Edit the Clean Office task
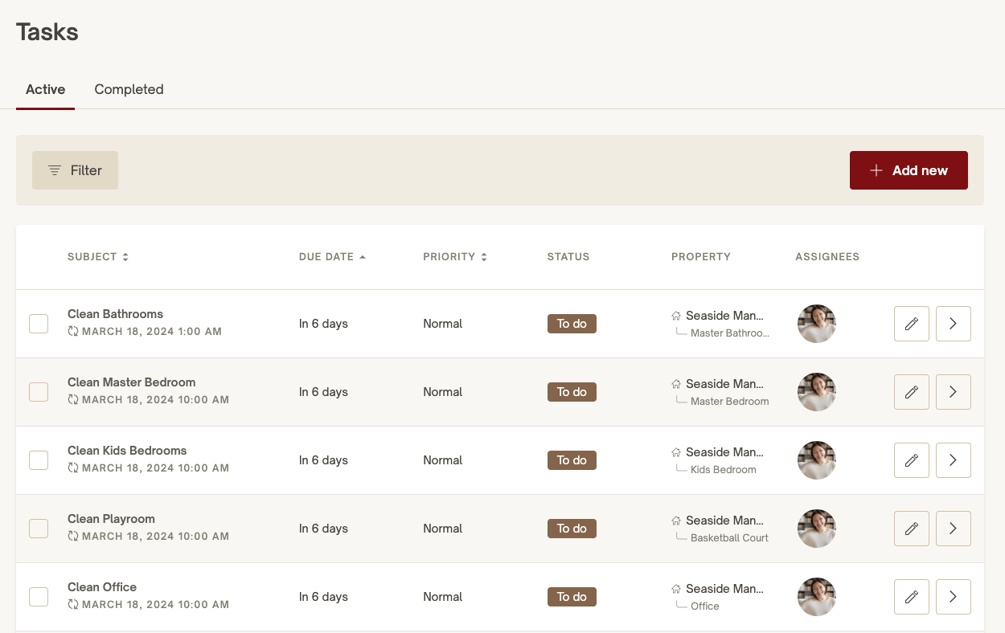Viewport: 1005px width, 633px height. pyautogui.click(x=911, y=596)
